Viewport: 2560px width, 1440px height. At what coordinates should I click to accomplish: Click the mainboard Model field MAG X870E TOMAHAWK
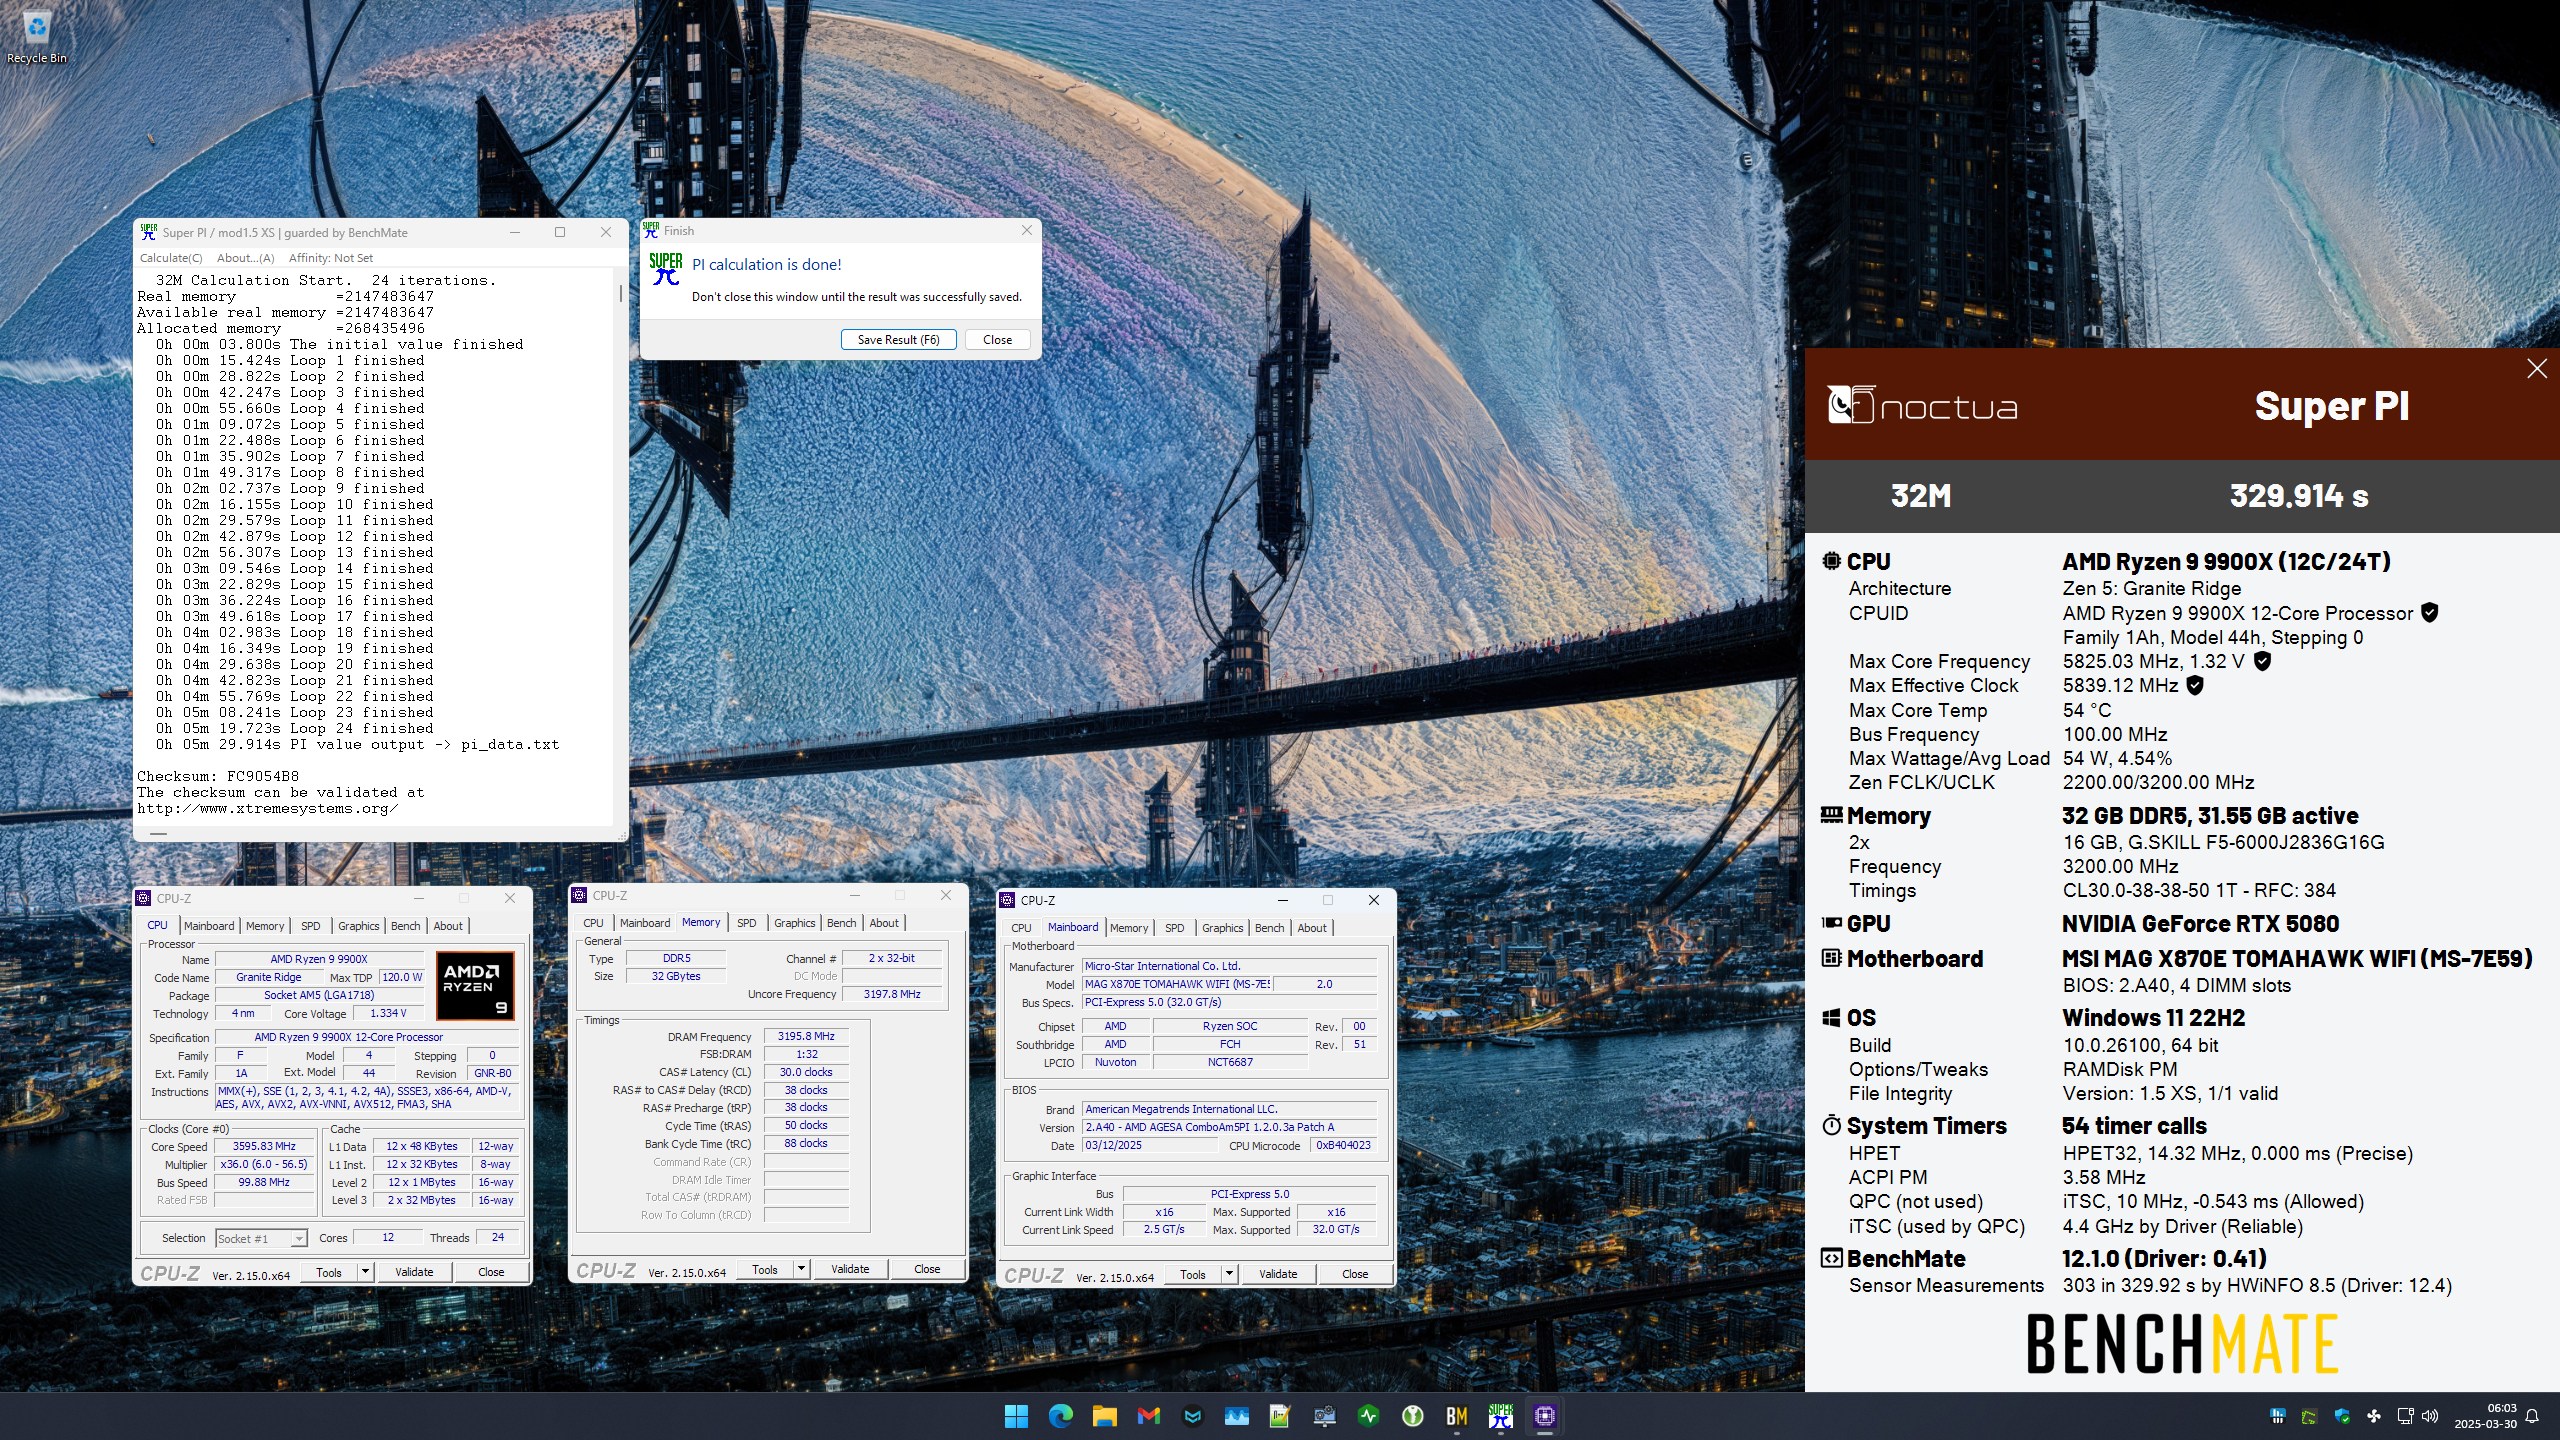1177,984
